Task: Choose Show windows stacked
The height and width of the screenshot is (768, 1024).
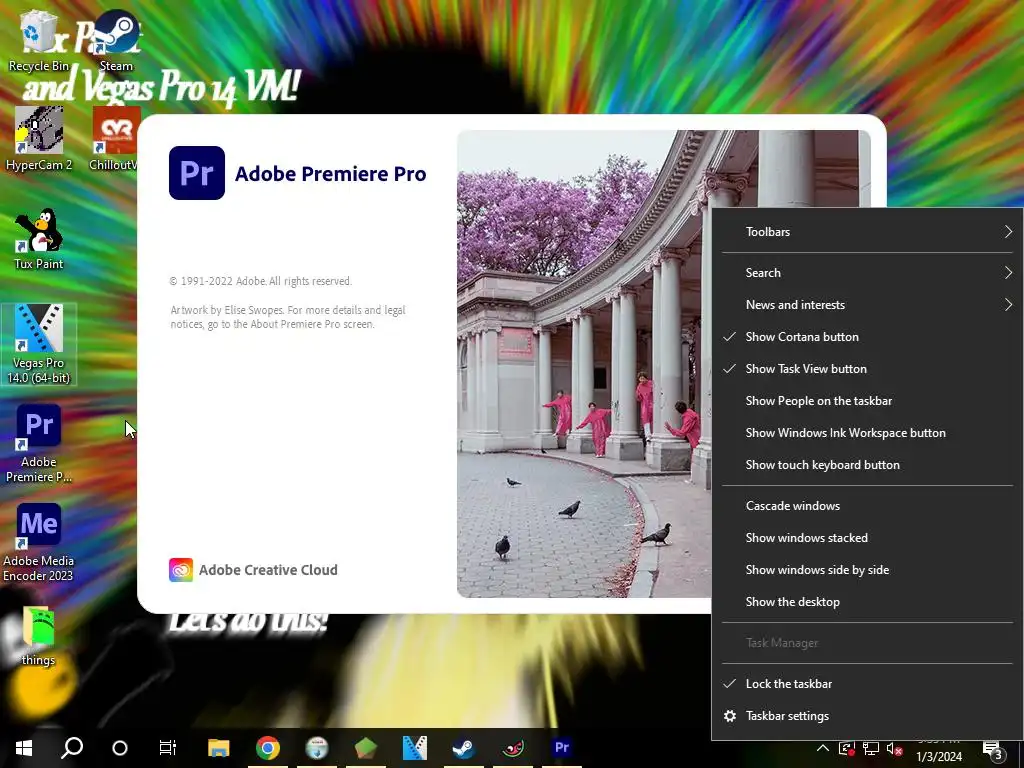Action: (x=867, y=538)
